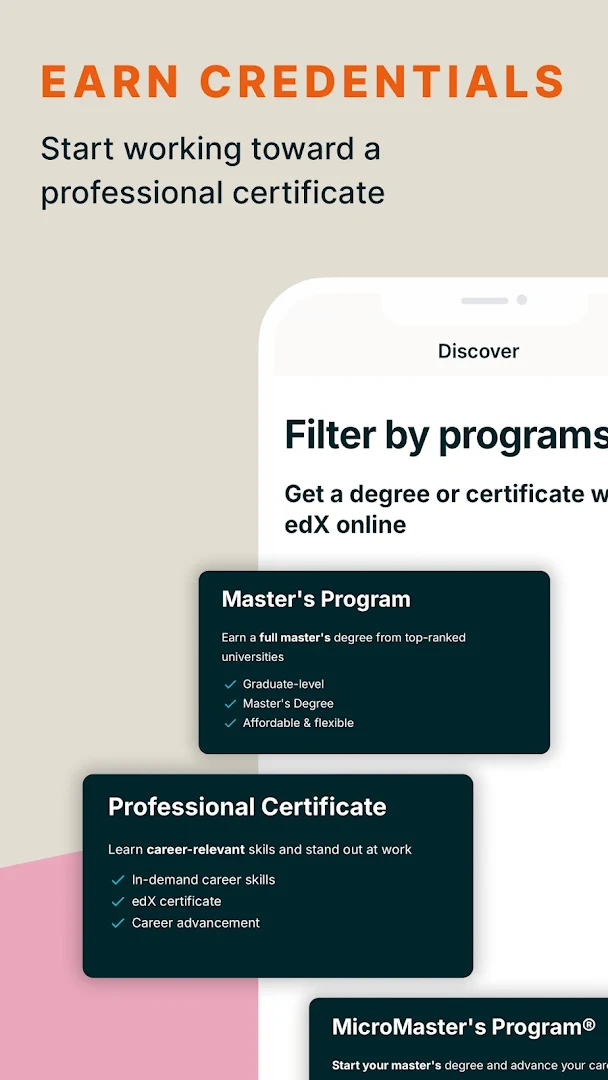The image size is (608, 1080).
Task: Click the 'EARN CREDENTIALS' orange headline
Action: 303,81
